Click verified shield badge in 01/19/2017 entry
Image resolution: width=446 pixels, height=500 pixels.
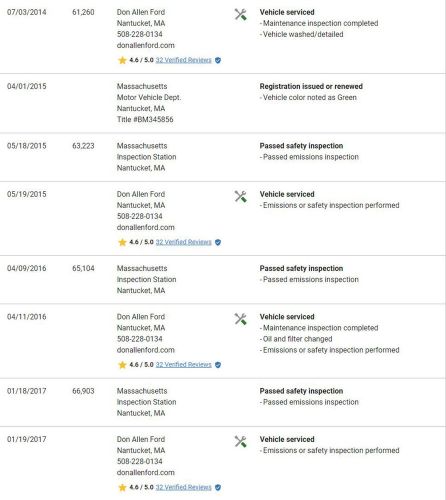pos(218,488)
